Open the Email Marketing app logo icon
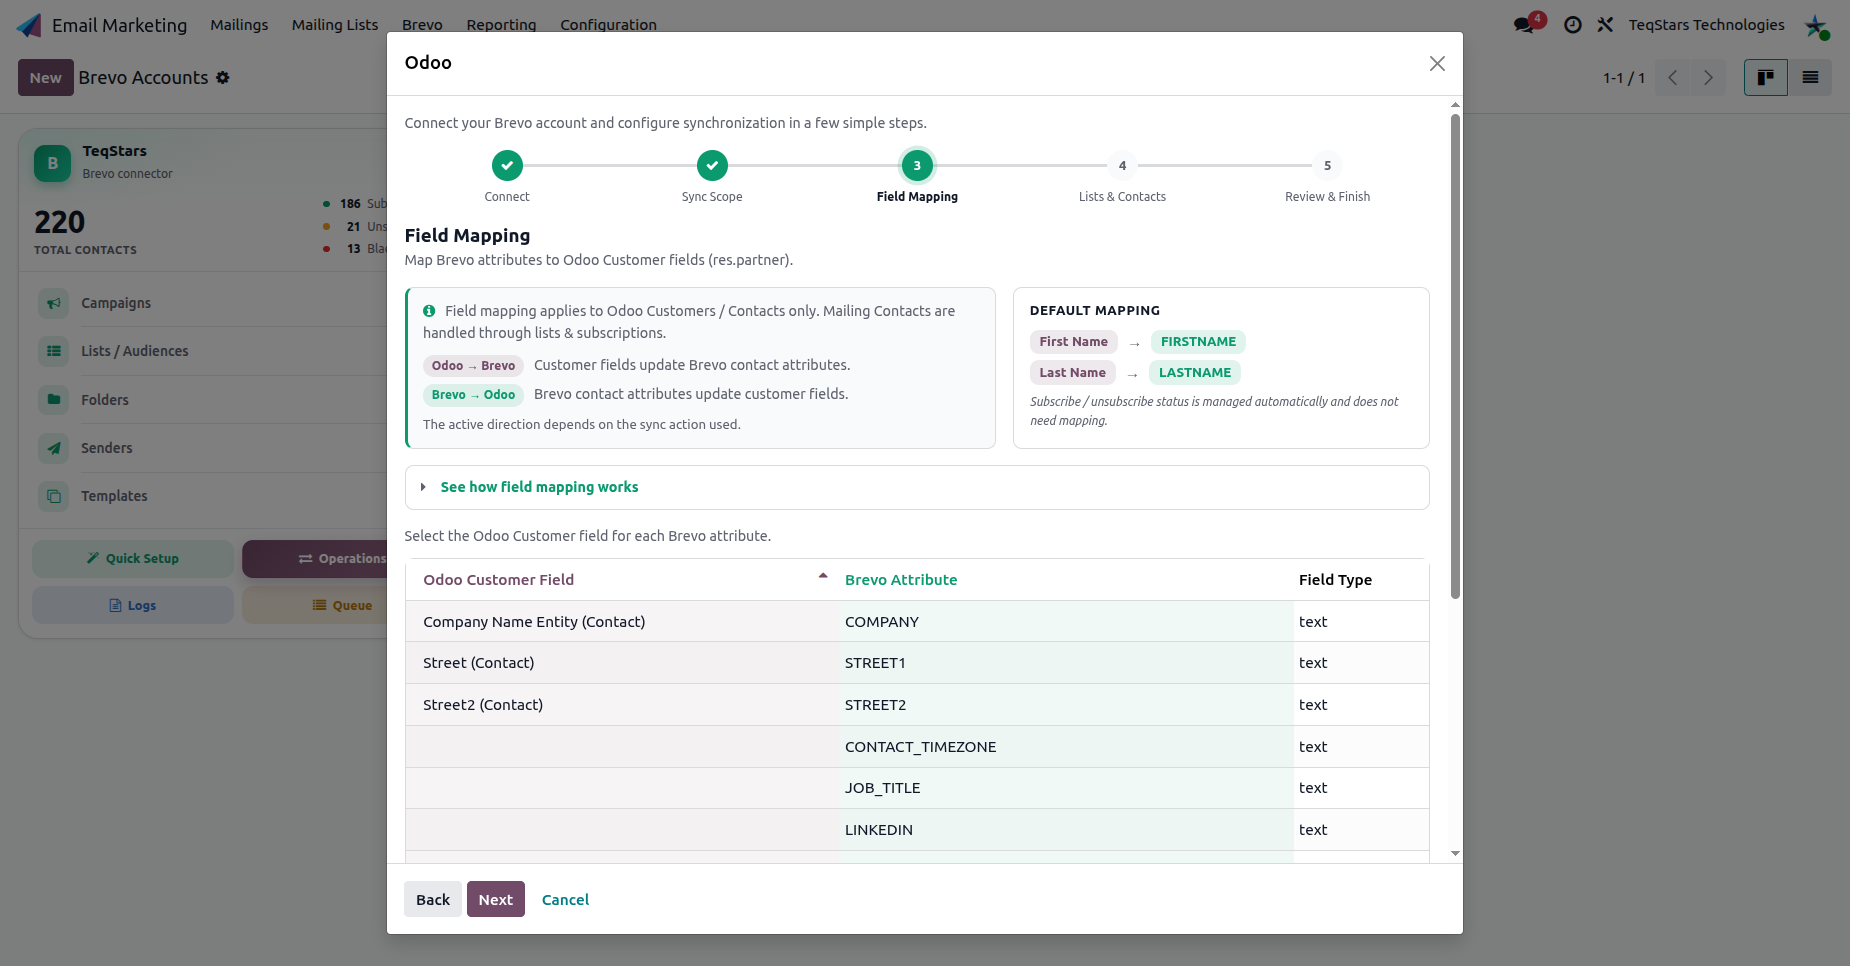Image resolution: width=1850 pixels, height=966 pixels. click(30, 25)
